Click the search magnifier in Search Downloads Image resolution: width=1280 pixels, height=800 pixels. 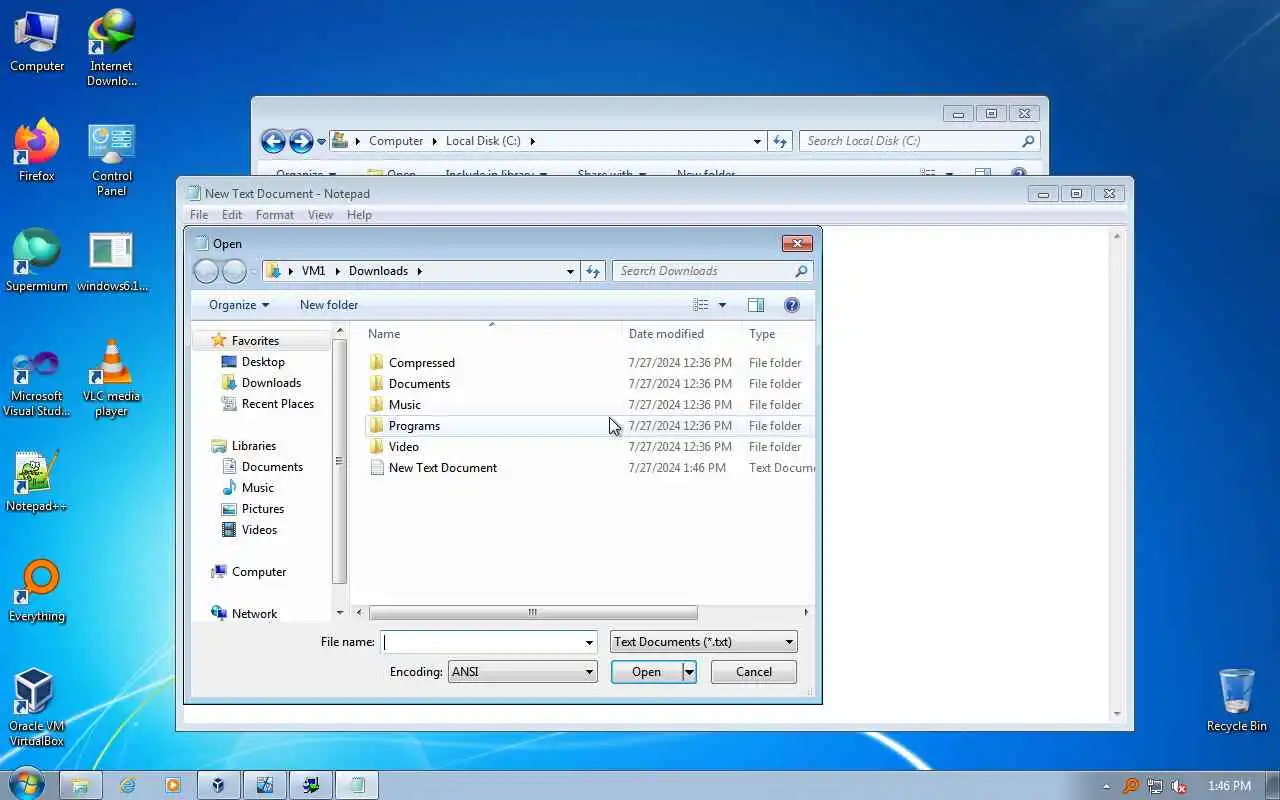tap(801, 271)
